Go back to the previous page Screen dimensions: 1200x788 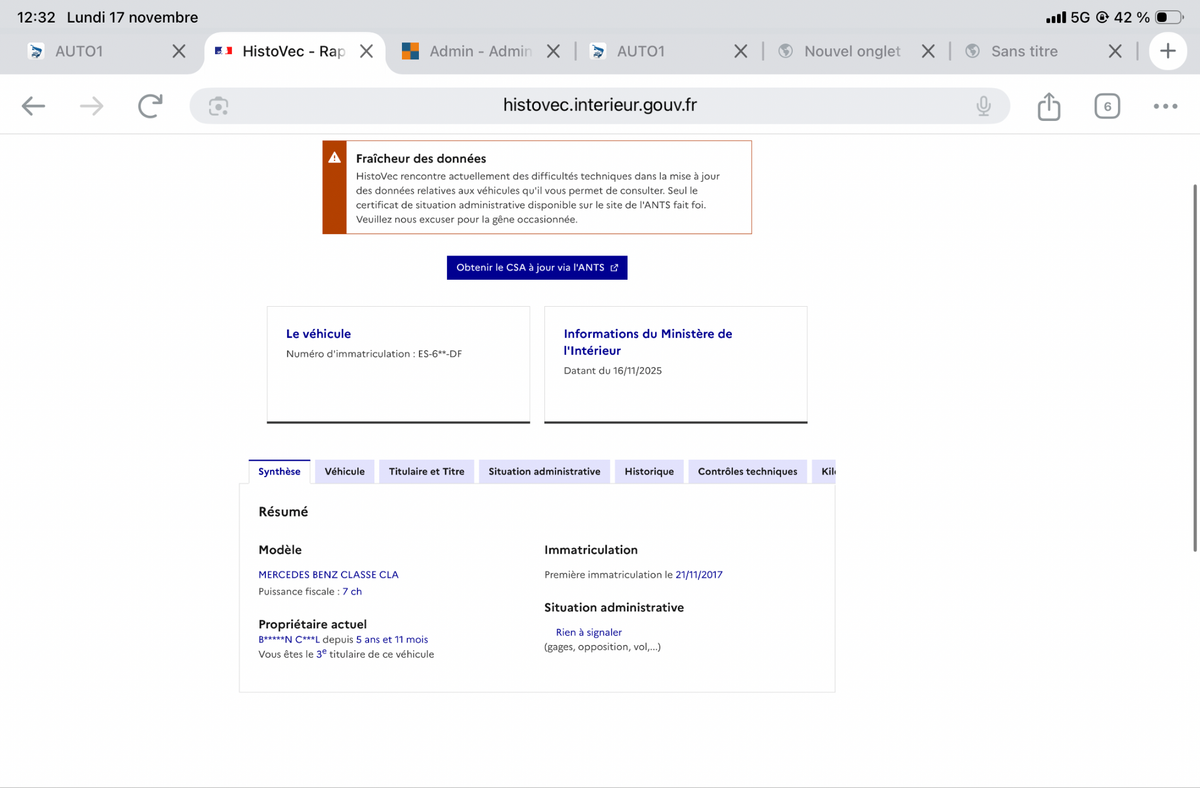pos(33,106)
